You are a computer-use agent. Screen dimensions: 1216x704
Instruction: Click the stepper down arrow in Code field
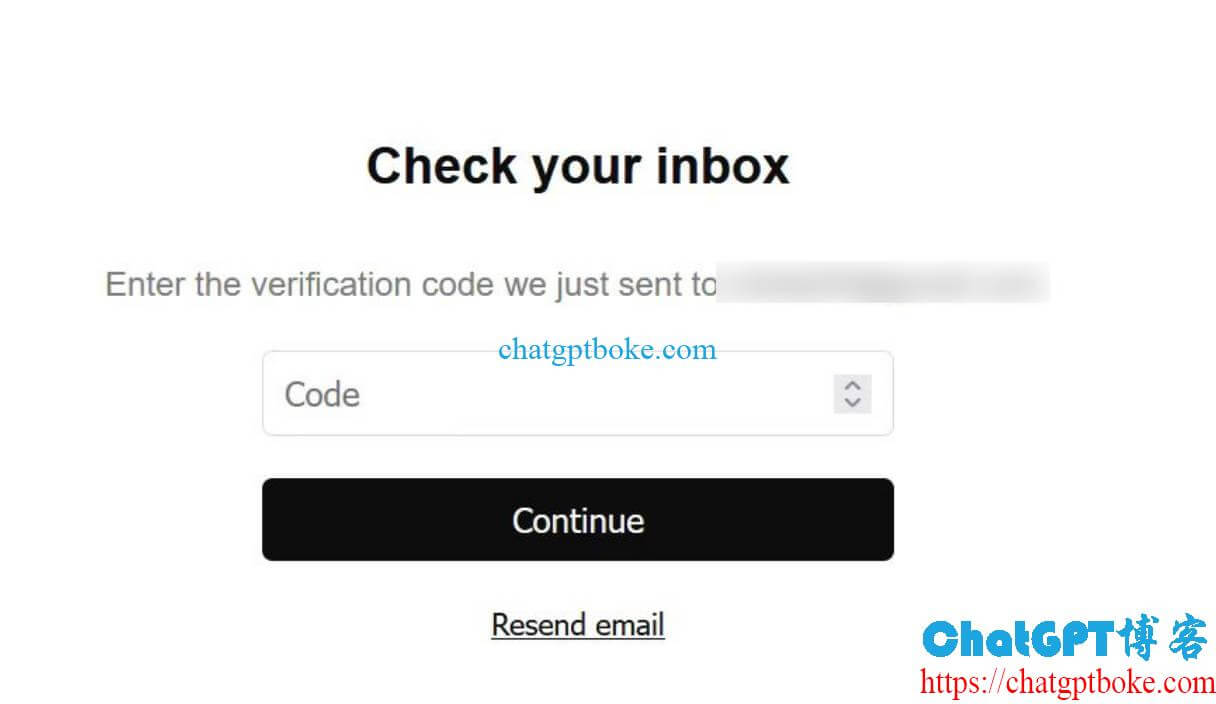point(852,402)
